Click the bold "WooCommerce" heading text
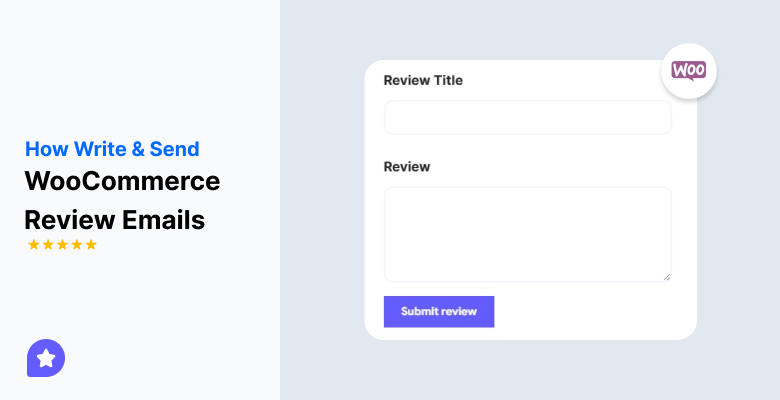The image size is (780, 400). 122,182
